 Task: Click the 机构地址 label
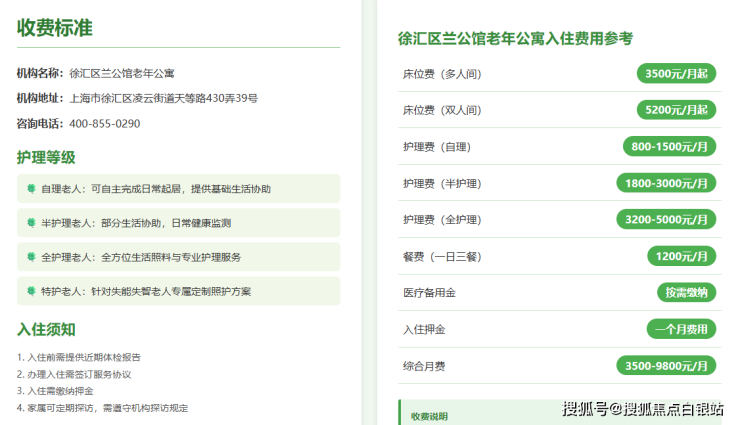pos(40,98)
